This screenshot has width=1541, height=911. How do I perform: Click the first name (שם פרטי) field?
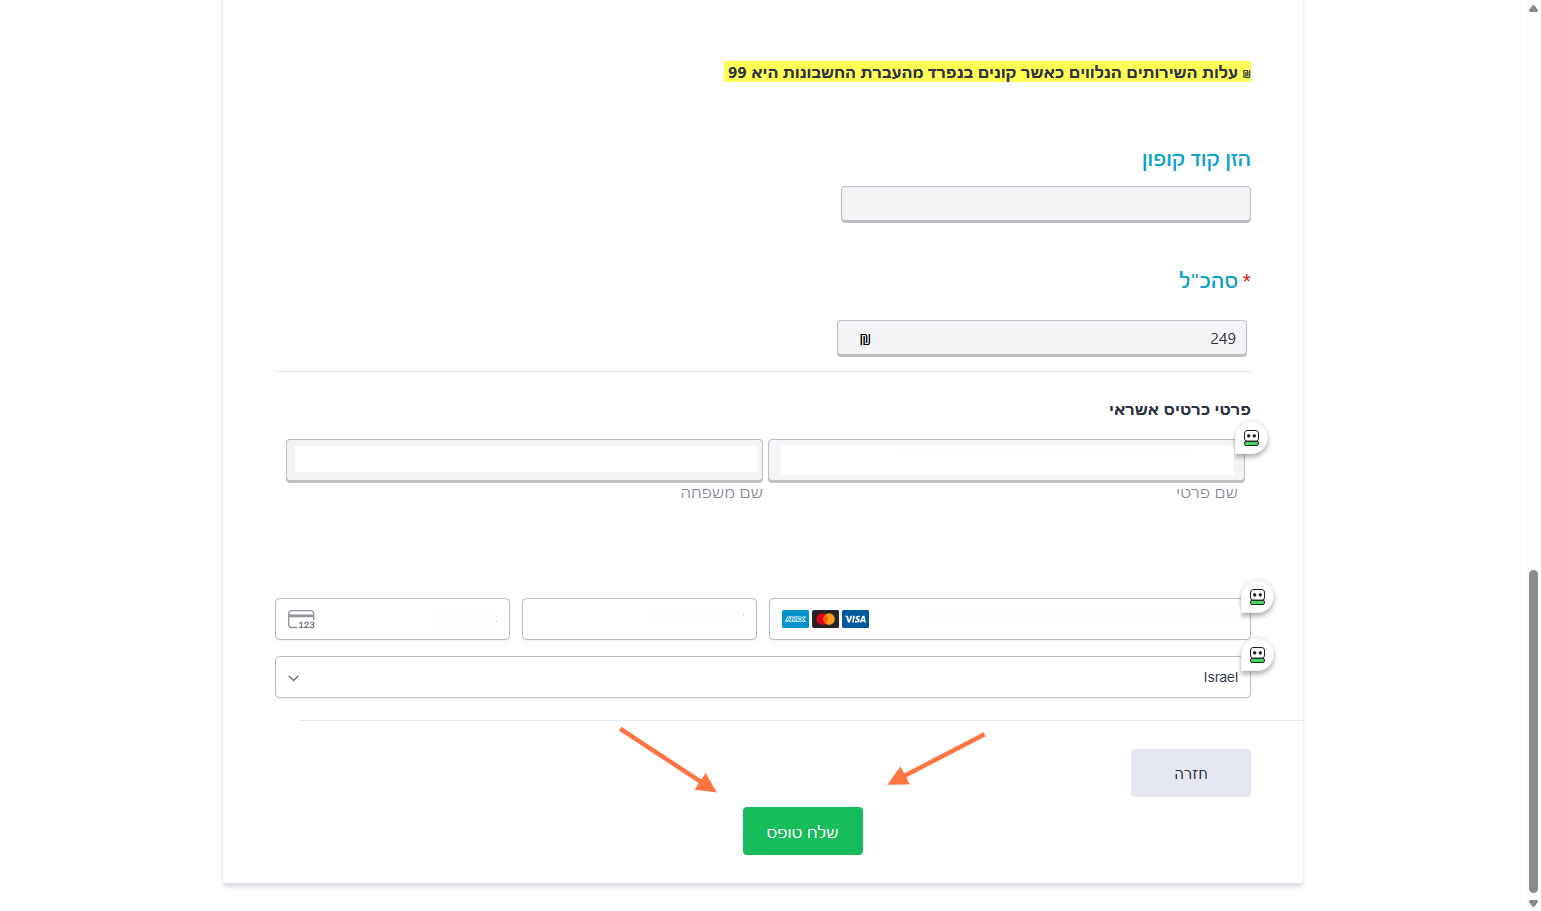point(1006,460)
